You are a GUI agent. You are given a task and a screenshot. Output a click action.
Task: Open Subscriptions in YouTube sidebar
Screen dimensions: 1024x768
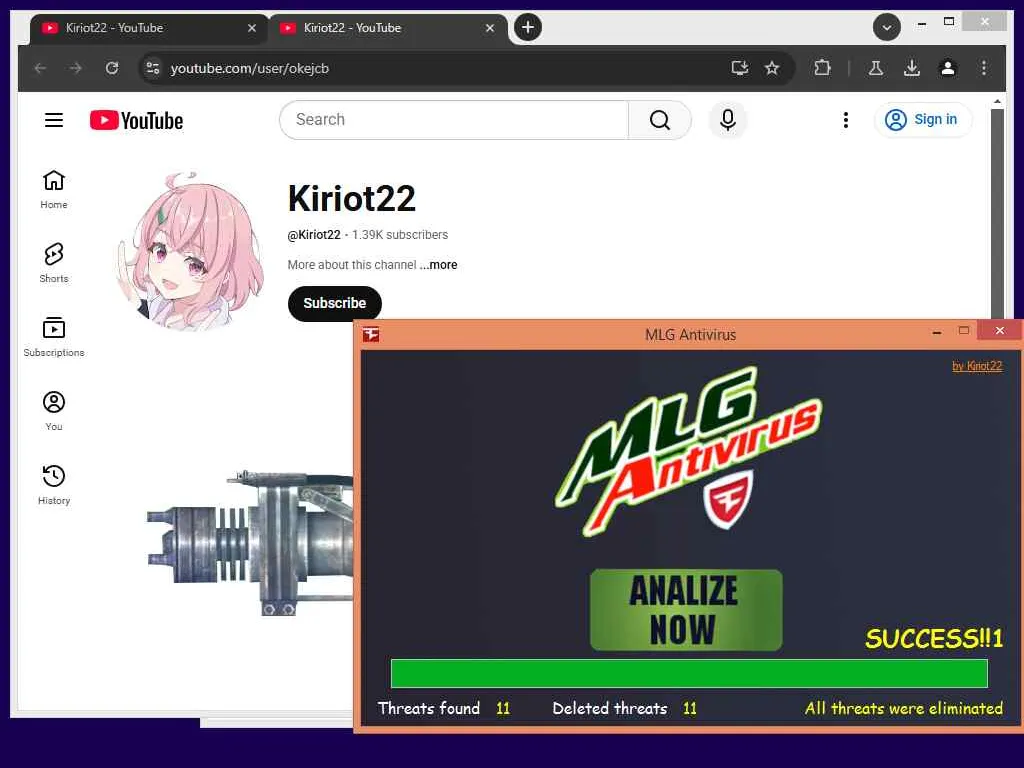click(54, 337)
